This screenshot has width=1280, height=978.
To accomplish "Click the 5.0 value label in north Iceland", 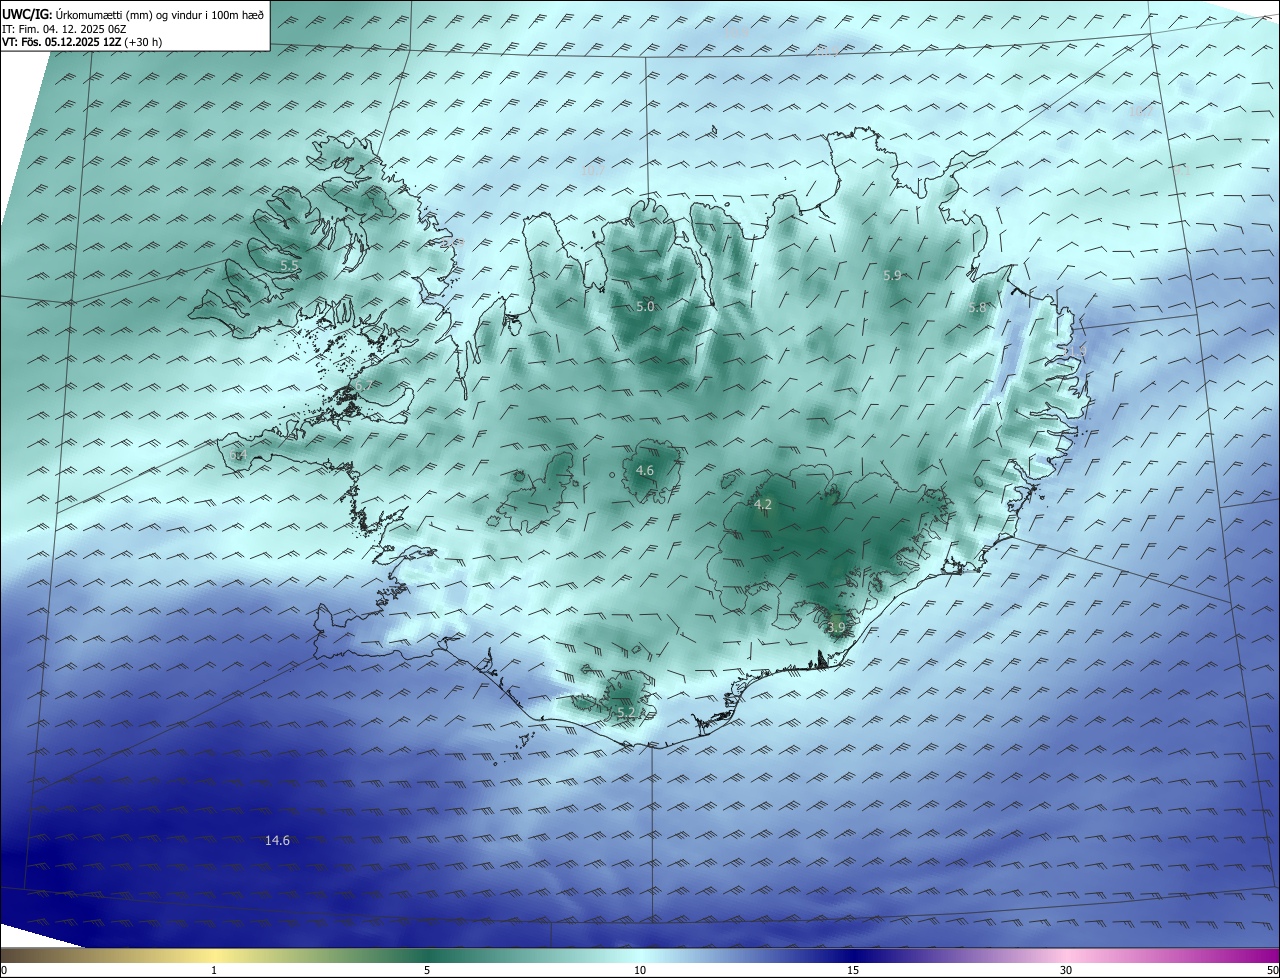I will point(645,307).
